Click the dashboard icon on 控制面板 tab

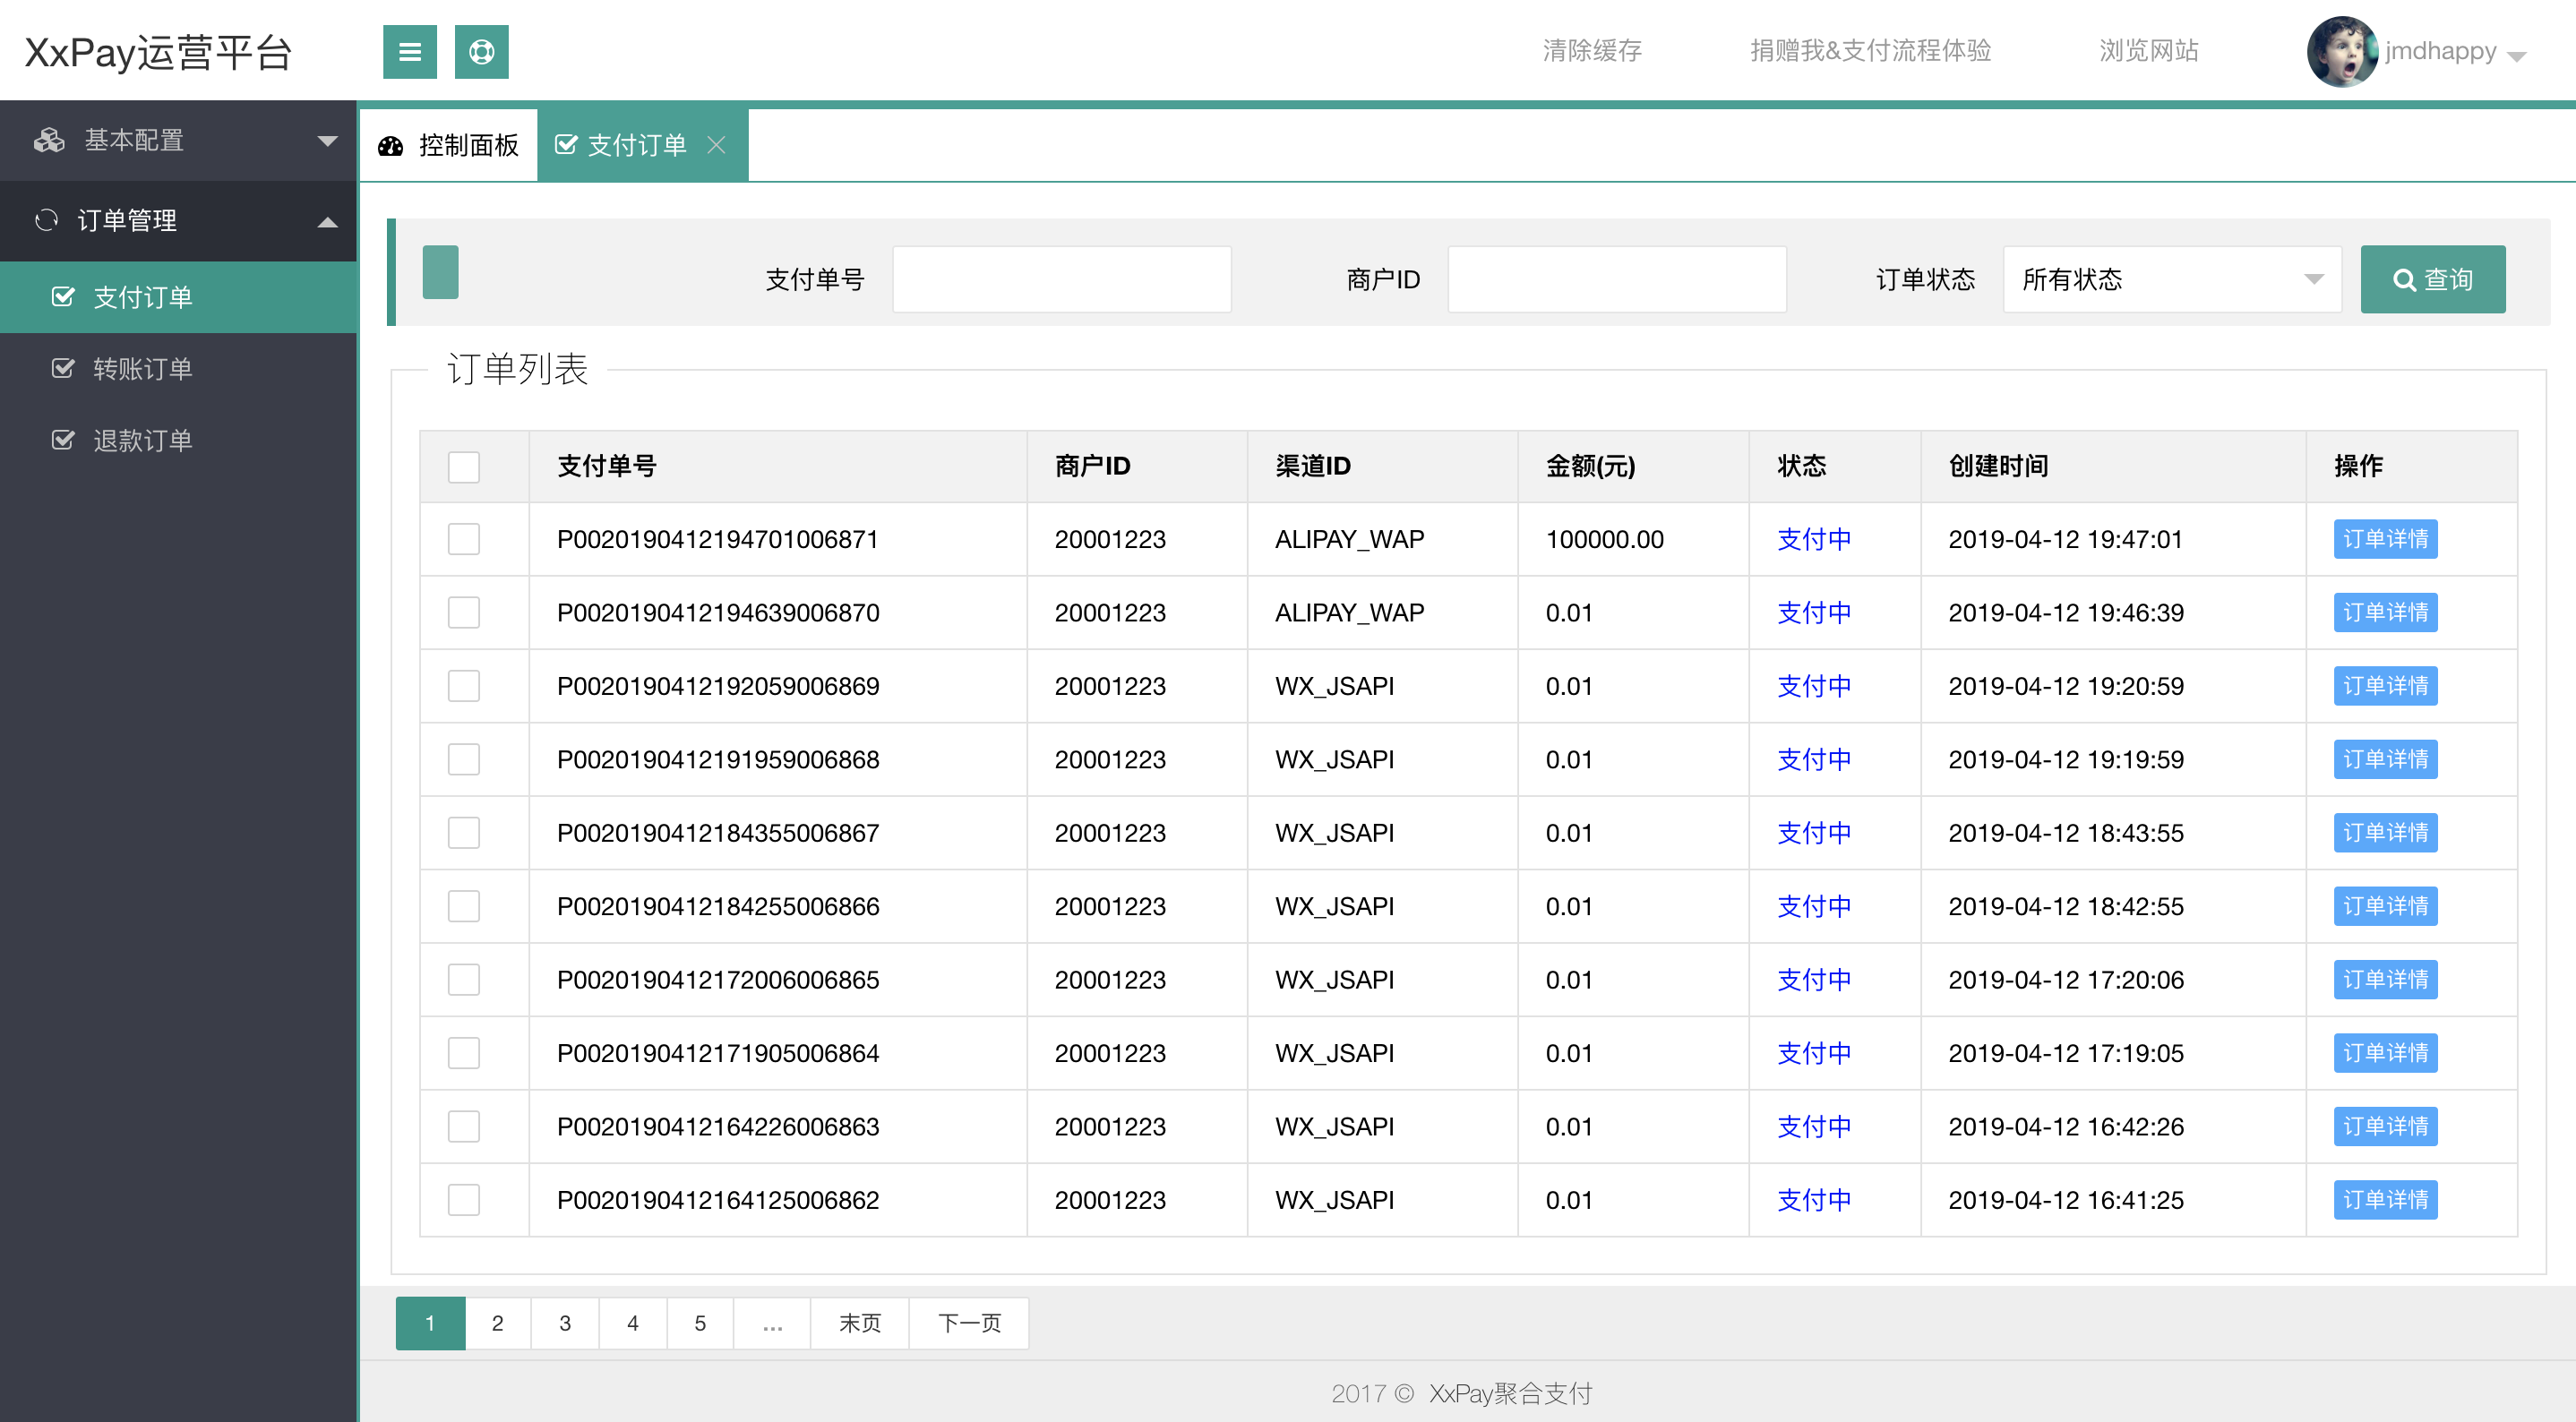click(390, 146)
